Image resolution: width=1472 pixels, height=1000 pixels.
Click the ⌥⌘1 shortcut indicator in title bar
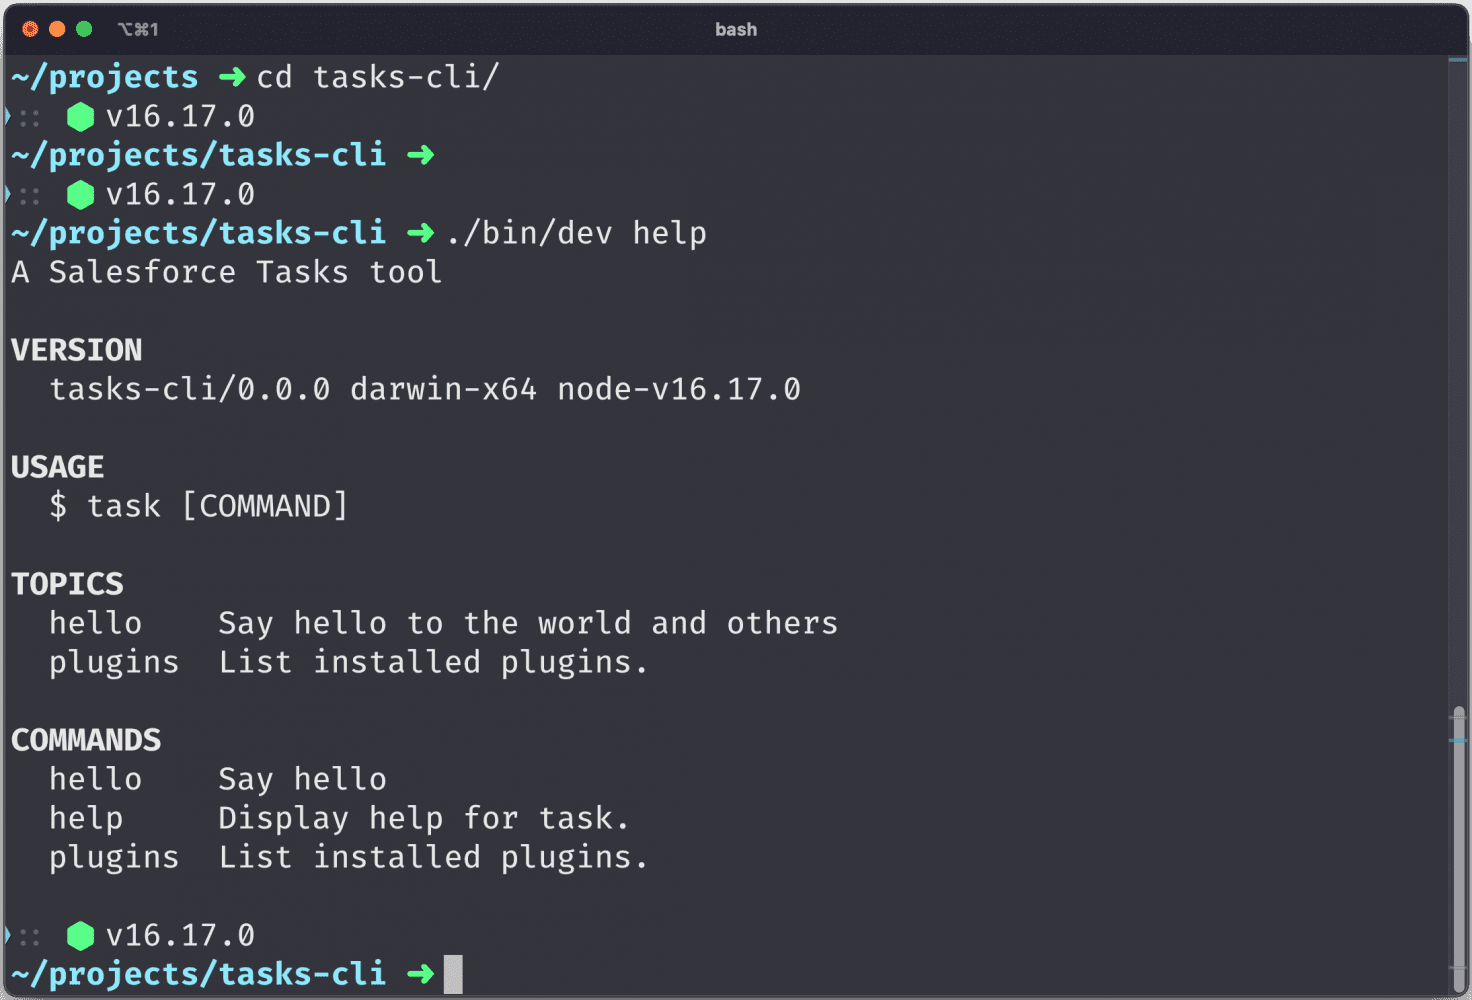click(x=138, y=29)
